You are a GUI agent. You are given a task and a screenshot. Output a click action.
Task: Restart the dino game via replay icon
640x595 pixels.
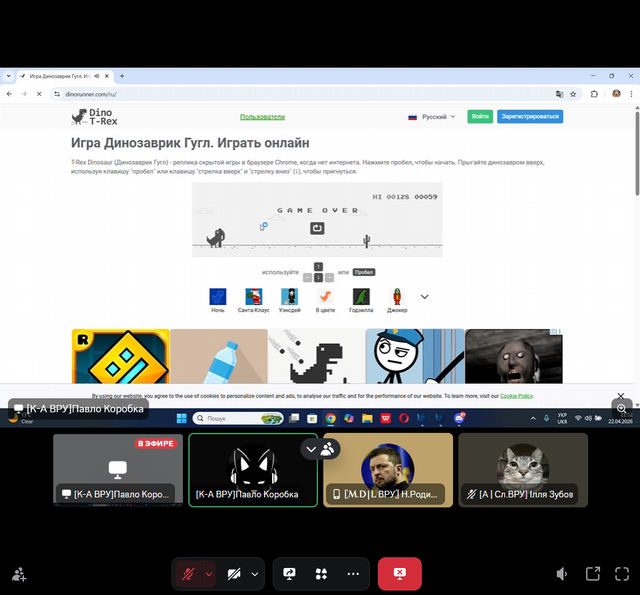point(317,228)
